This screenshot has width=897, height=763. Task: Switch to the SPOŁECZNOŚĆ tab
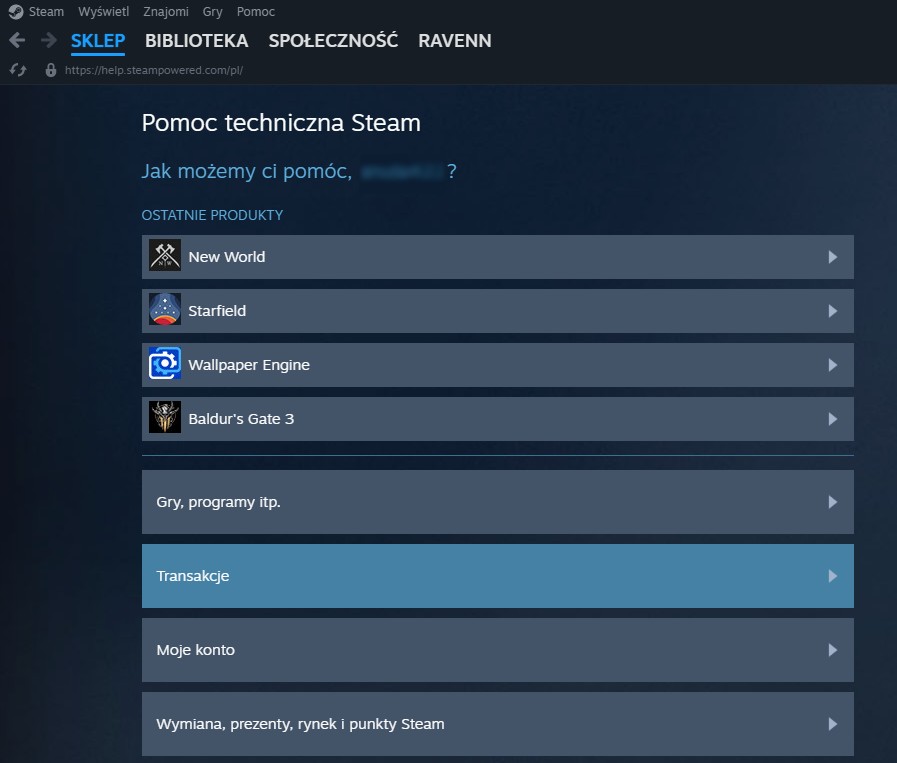pos(333,41)
